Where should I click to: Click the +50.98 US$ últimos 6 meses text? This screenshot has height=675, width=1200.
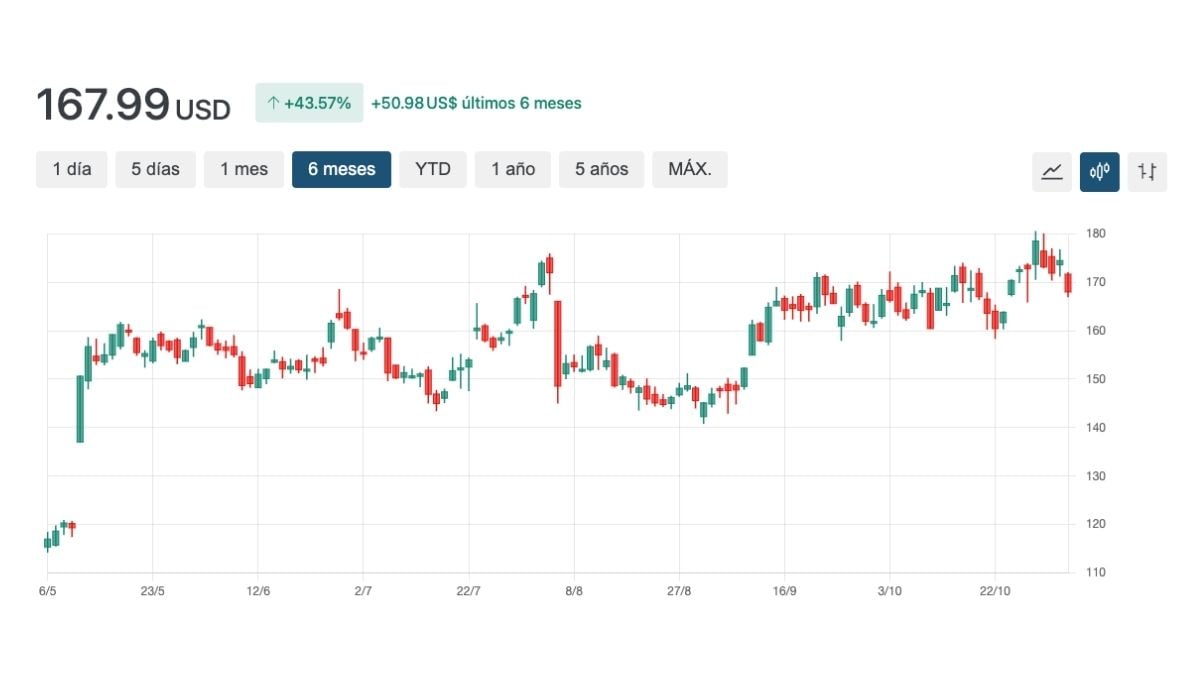click(476, 103)
